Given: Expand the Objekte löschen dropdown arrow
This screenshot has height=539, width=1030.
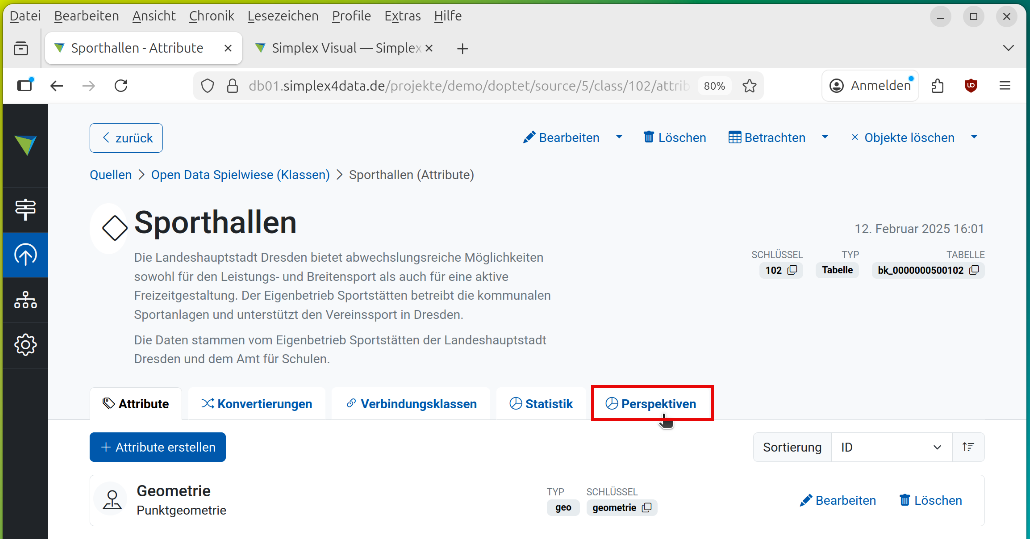Looking at the screenshot, I should 974,137.
